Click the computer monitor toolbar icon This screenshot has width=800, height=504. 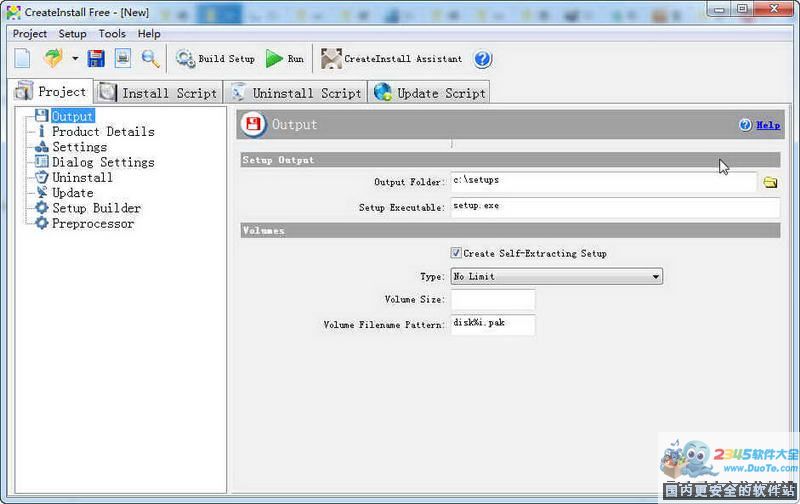(122, 59)
